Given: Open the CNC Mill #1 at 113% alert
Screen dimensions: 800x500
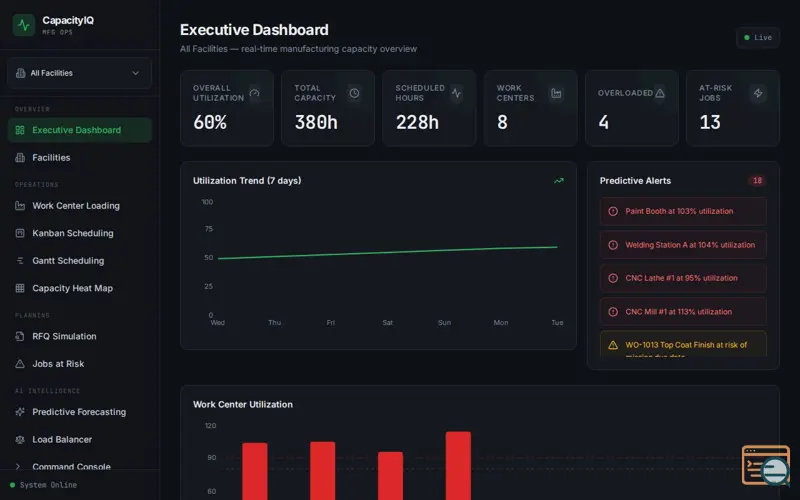Looking at the screenshot, I should coord(683,312).
